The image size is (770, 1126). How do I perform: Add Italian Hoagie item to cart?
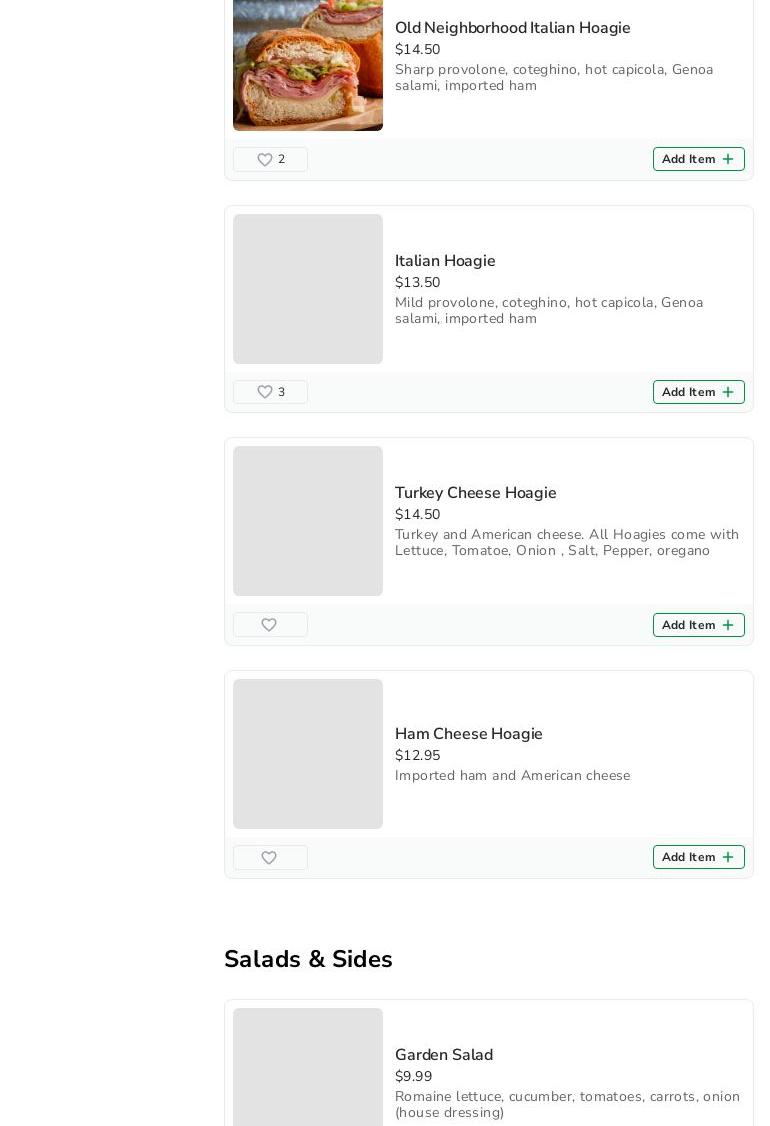coord(698,392)
